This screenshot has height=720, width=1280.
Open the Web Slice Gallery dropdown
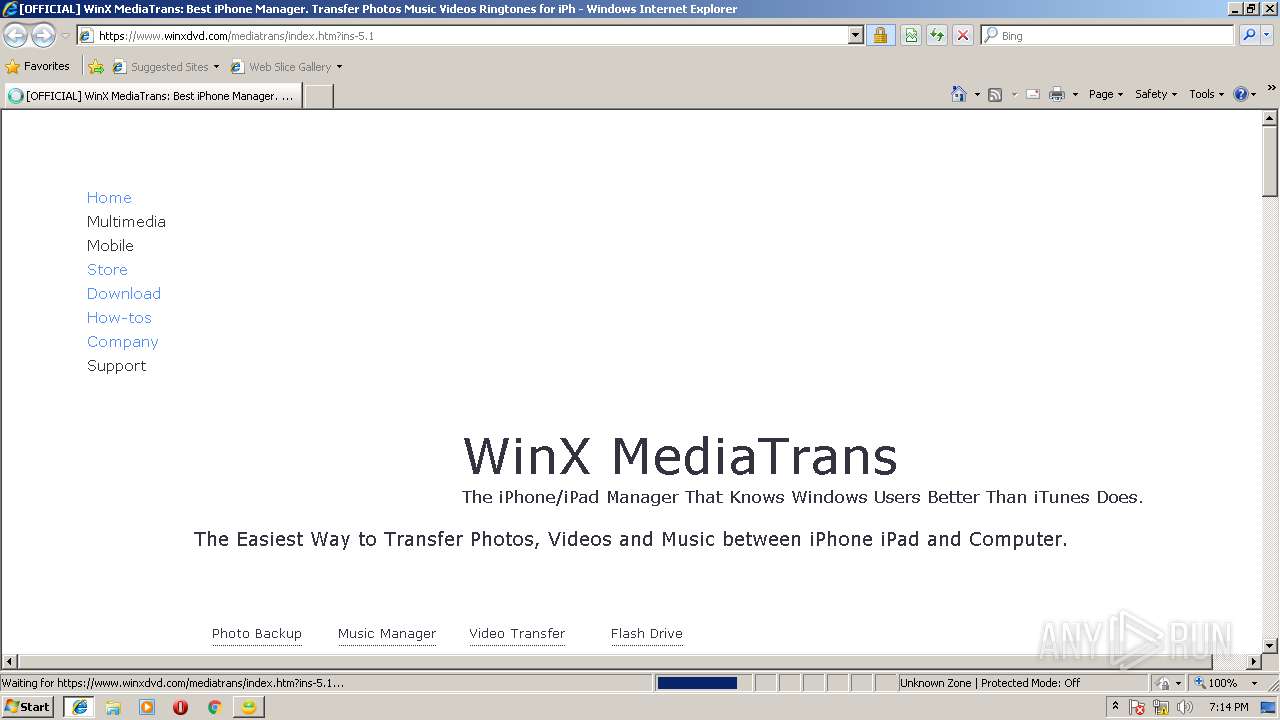point(287,67)
